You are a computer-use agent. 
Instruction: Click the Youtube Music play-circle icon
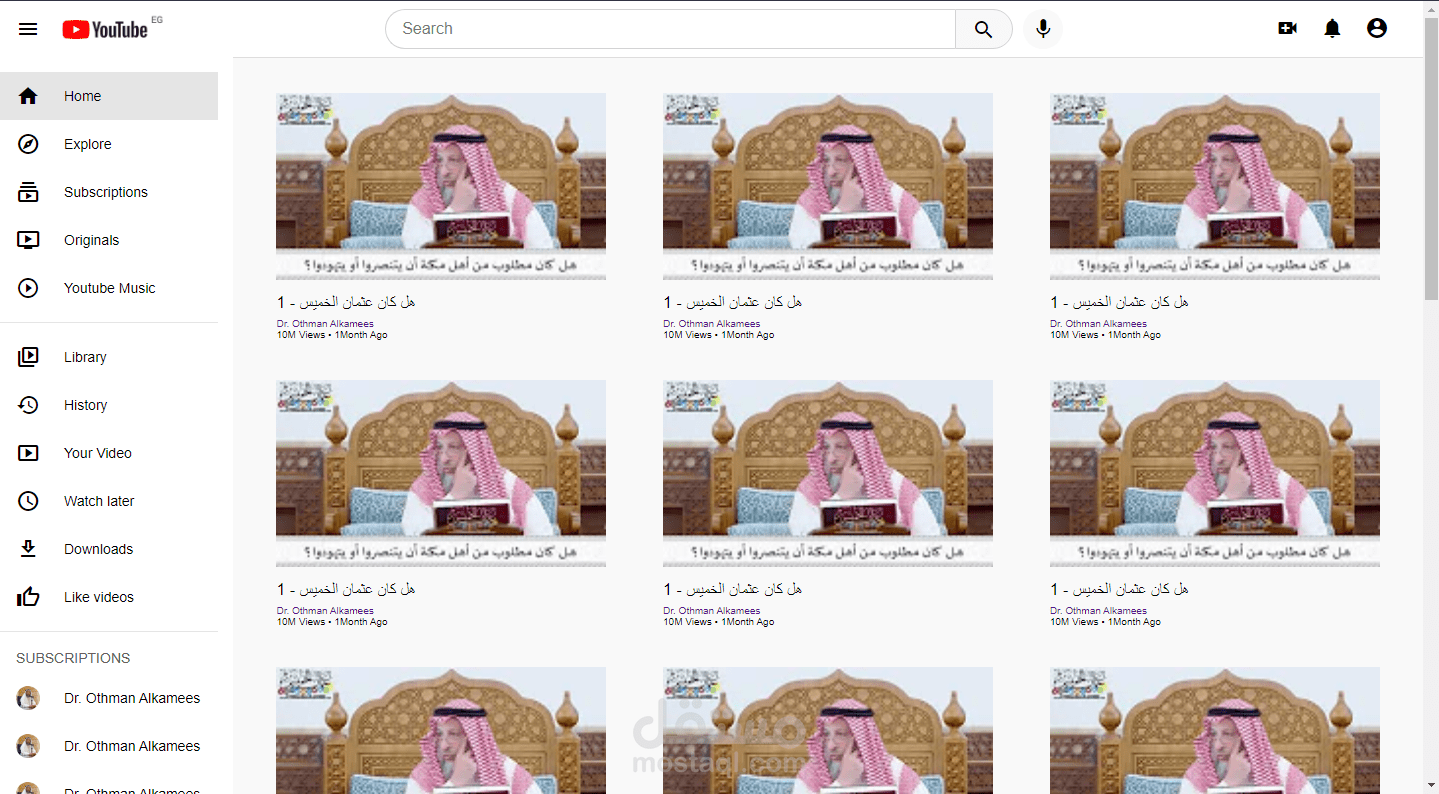[28, 288]
